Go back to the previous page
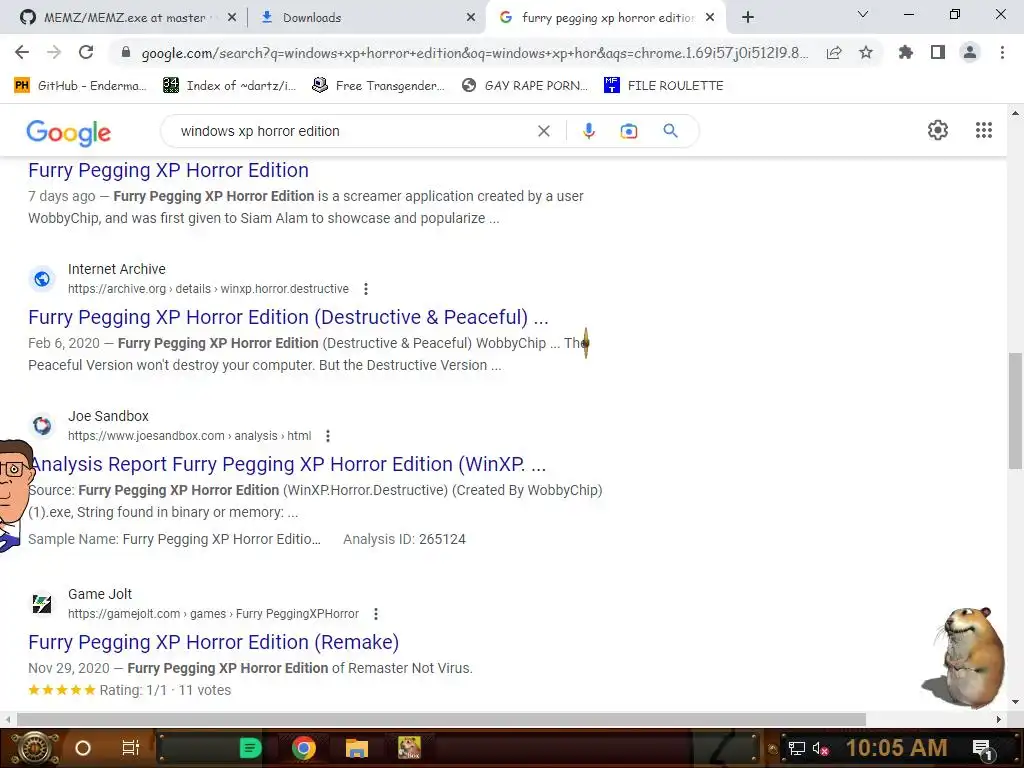 [22, 52]
